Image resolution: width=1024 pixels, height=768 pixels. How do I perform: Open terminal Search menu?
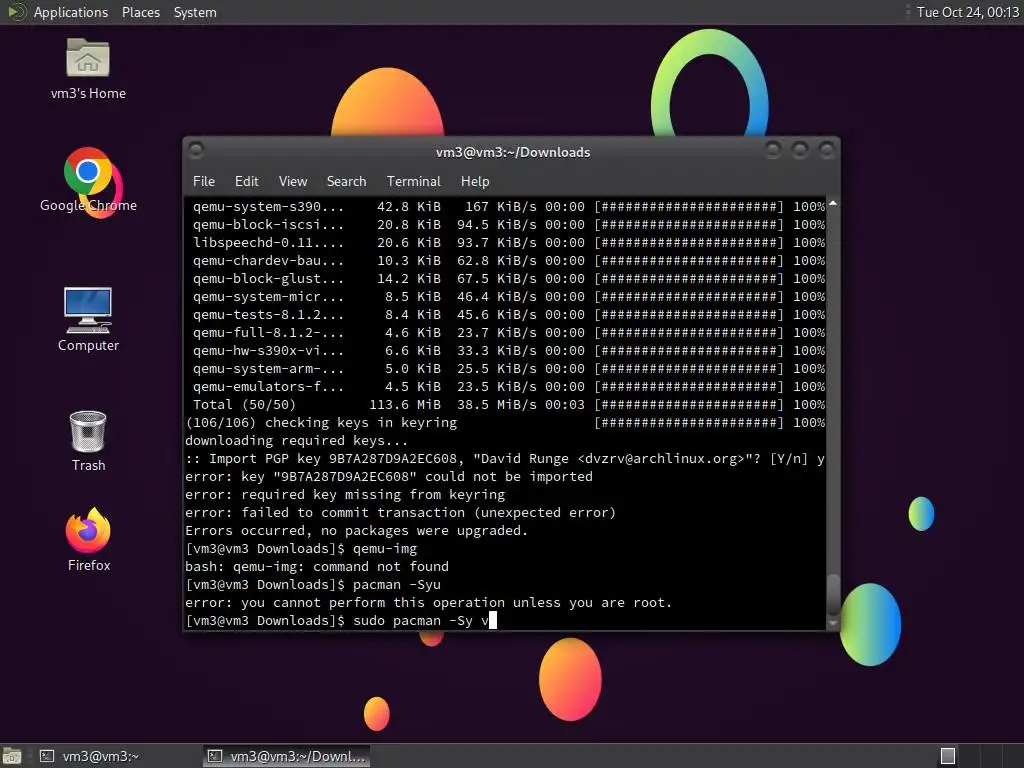(346, 182)
